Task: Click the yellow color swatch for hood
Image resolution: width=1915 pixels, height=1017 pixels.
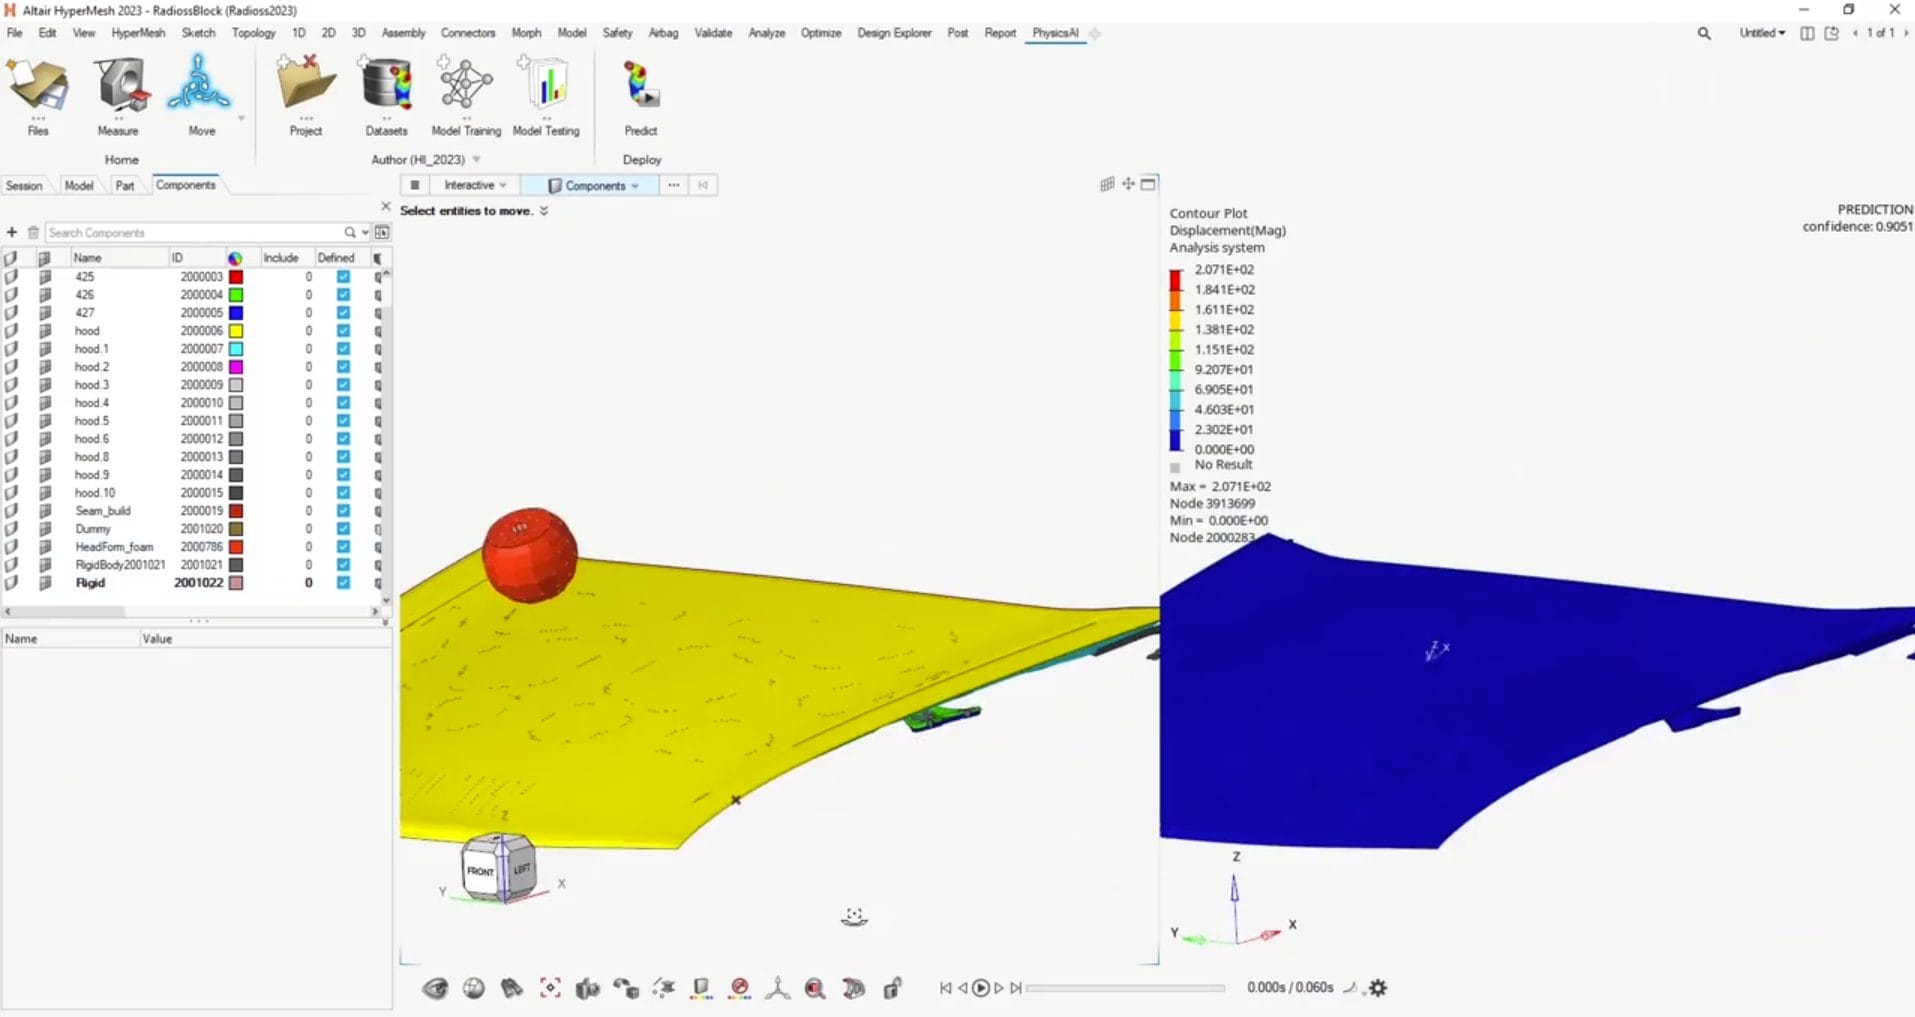Action: pyautogui.click(x=236, y=330)
